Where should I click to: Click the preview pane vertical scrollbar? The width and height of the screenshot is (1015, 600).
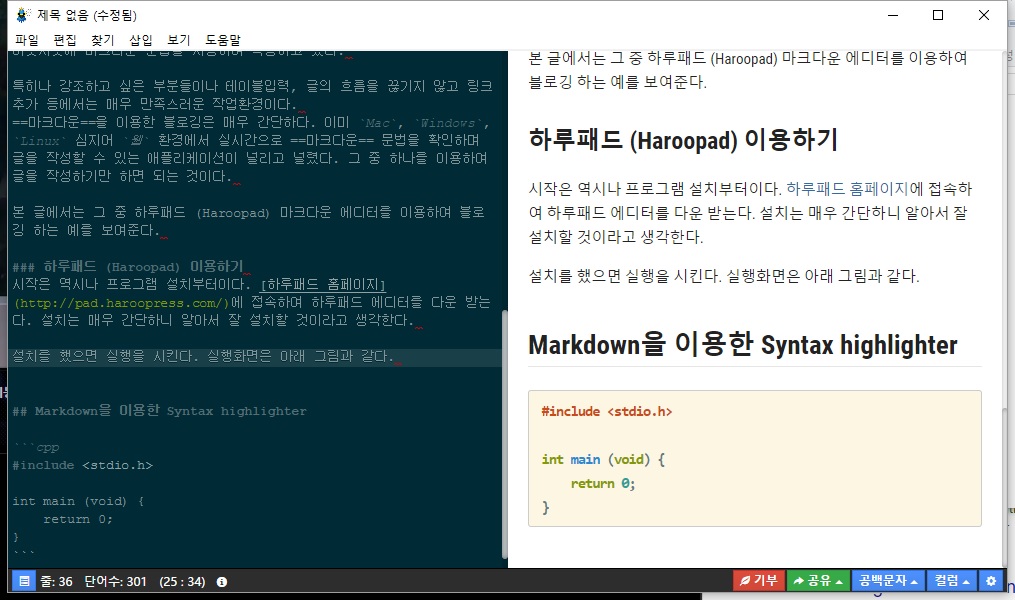click(x=1005, y=485)
